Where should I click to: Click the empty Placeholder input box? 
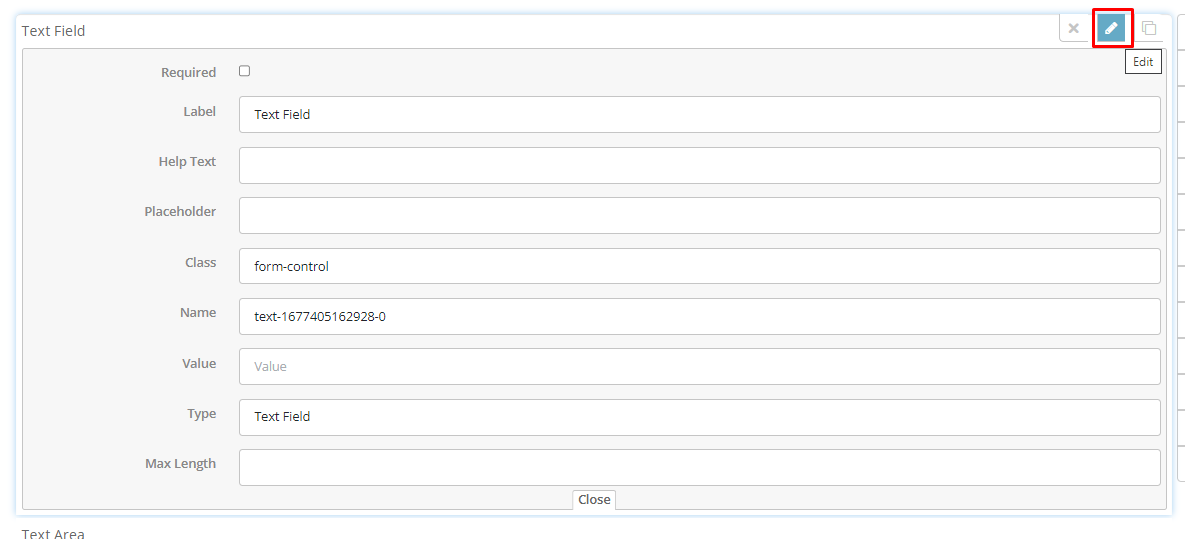[x=699, y=216]
